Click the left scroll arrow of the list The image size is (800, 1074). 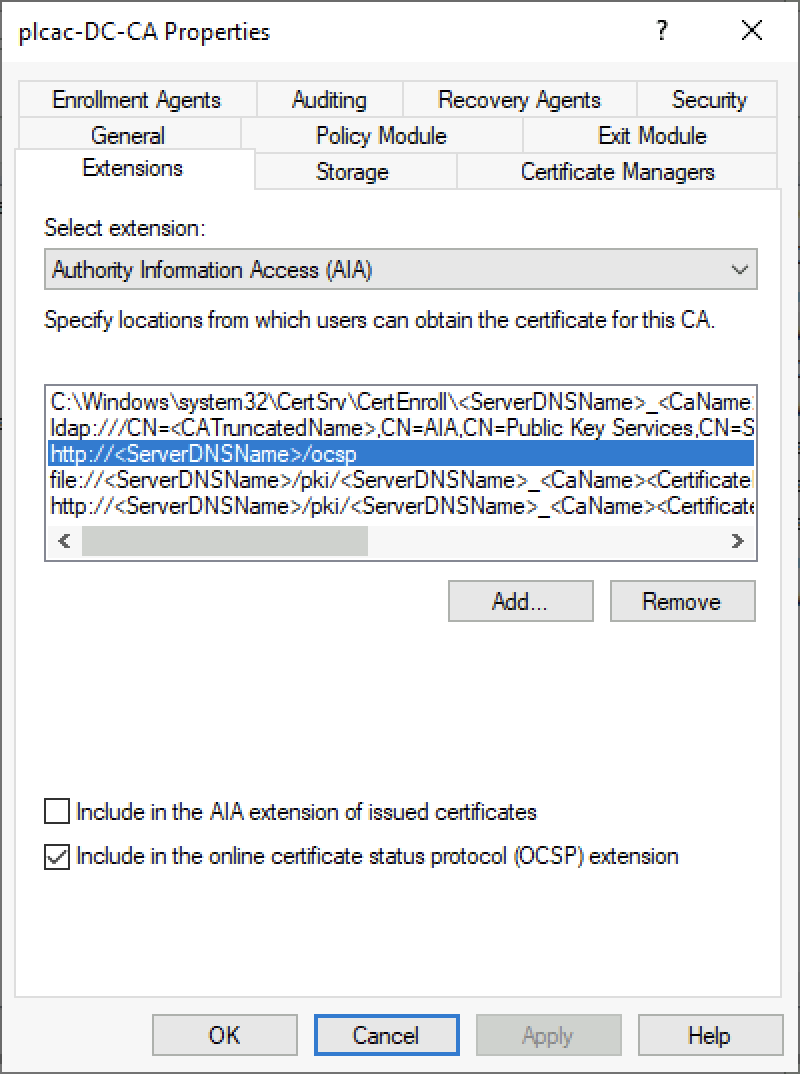62,540
